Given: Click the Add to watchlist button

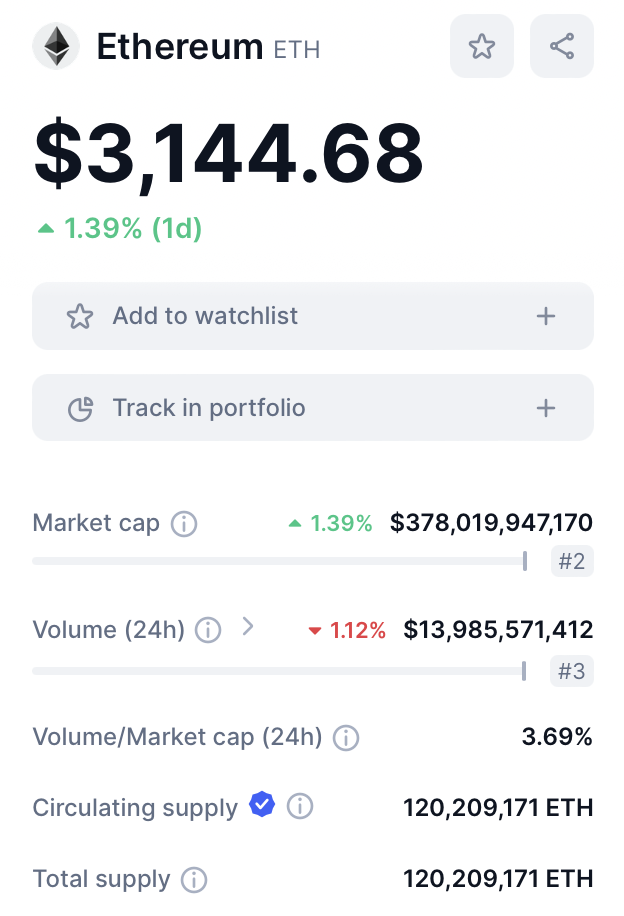Looking at the screenshot, I should point(312,316).
